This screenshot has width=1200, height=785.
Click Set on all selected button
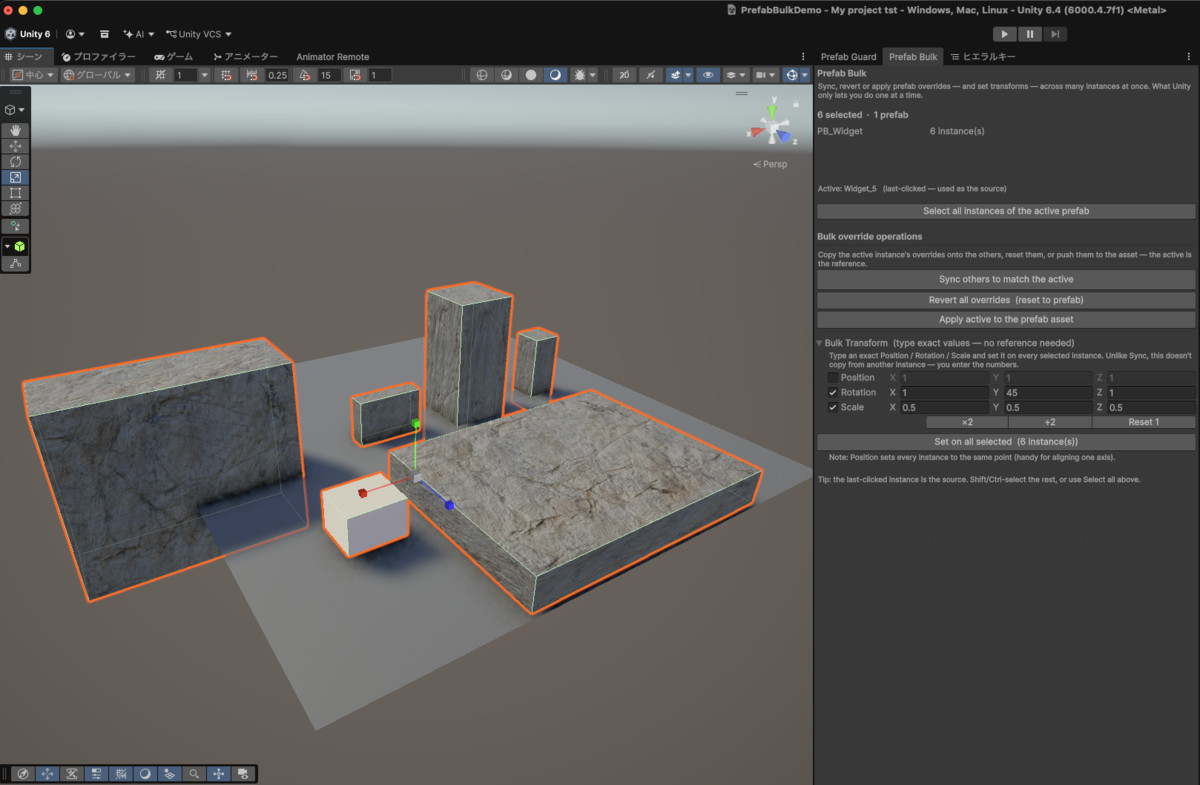tap(1006, 442)
